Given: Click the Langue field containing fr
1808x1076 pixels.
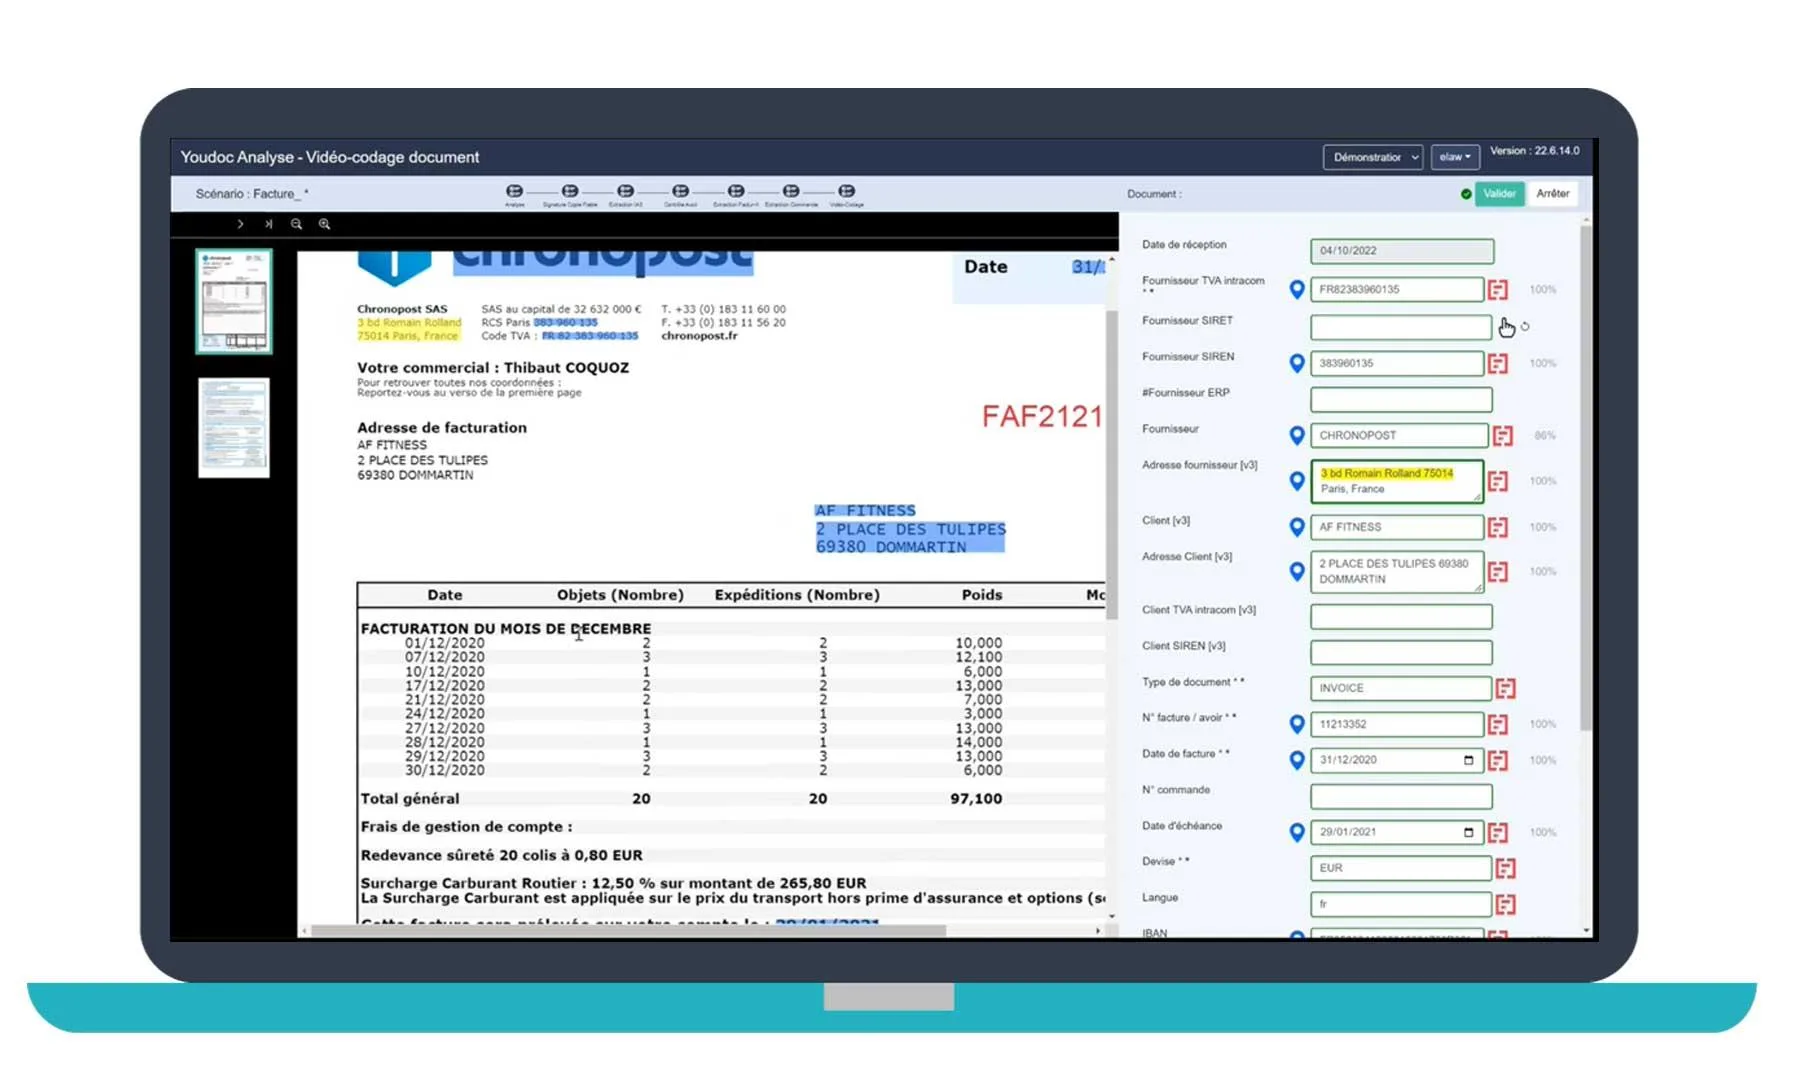Looking at the screenshot, I should click(1401, 904).
